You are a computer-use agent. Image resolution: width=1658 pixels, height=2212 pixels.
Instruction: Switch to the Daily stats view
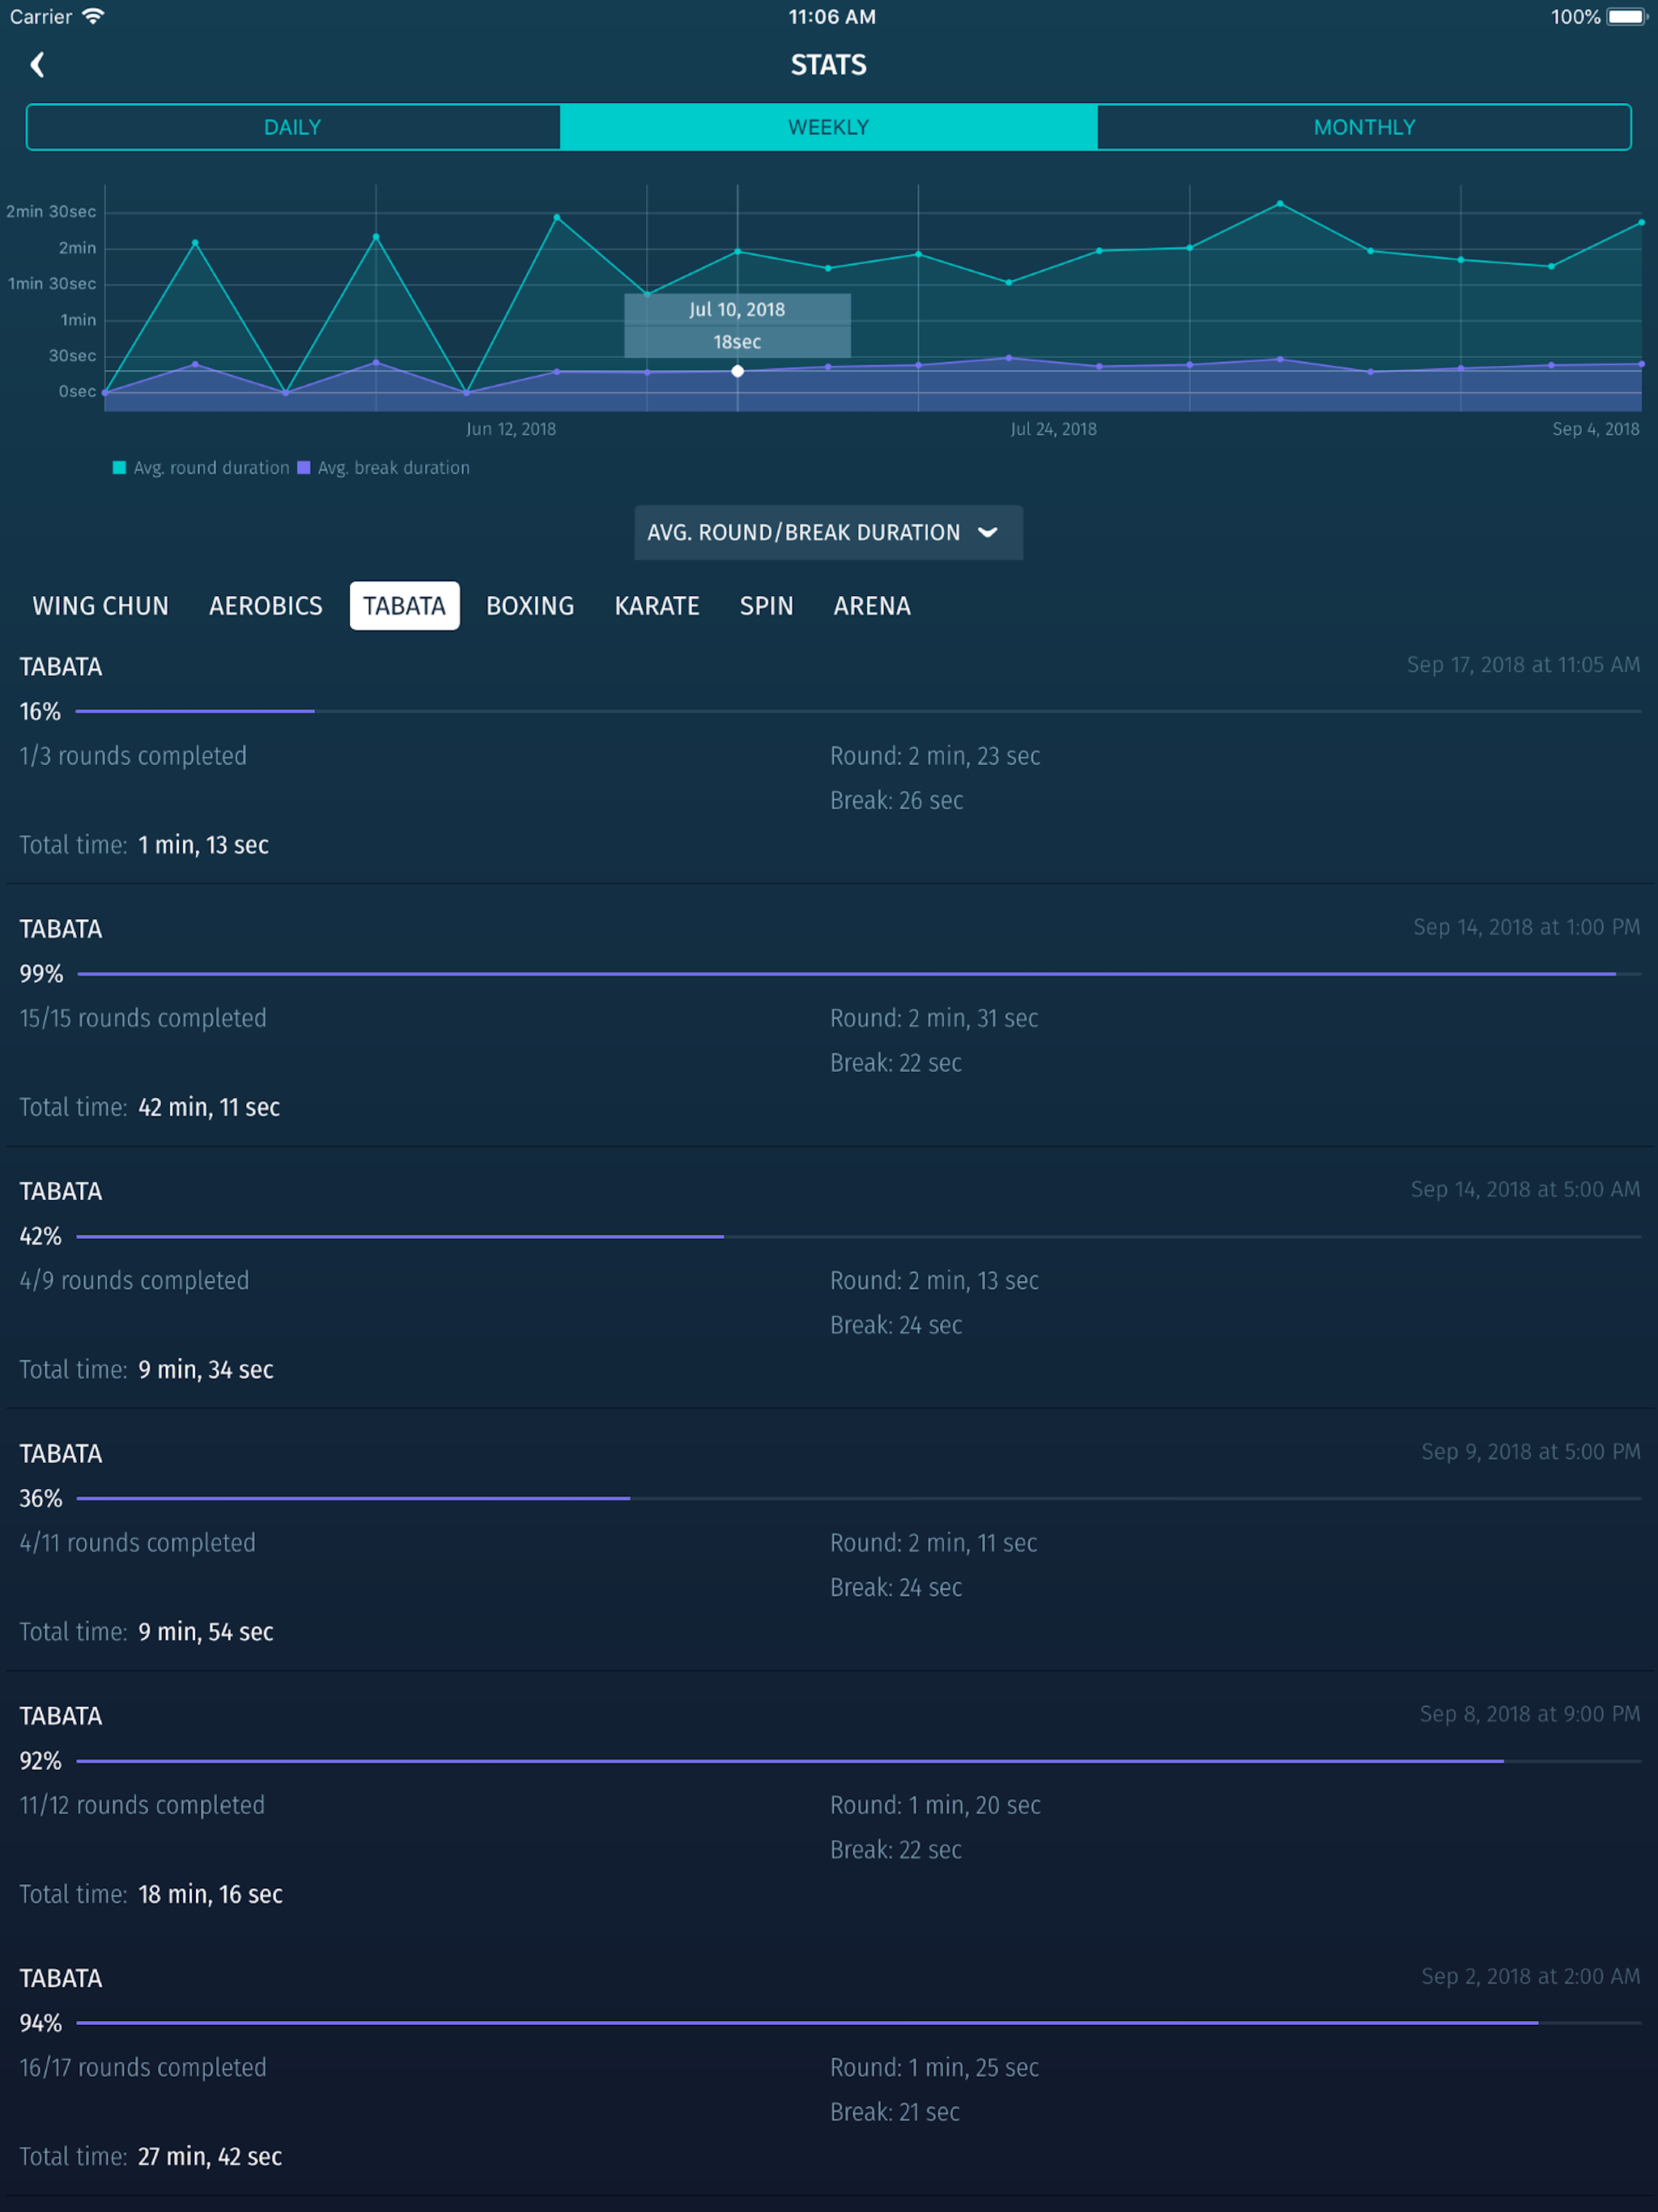[293, 127]
